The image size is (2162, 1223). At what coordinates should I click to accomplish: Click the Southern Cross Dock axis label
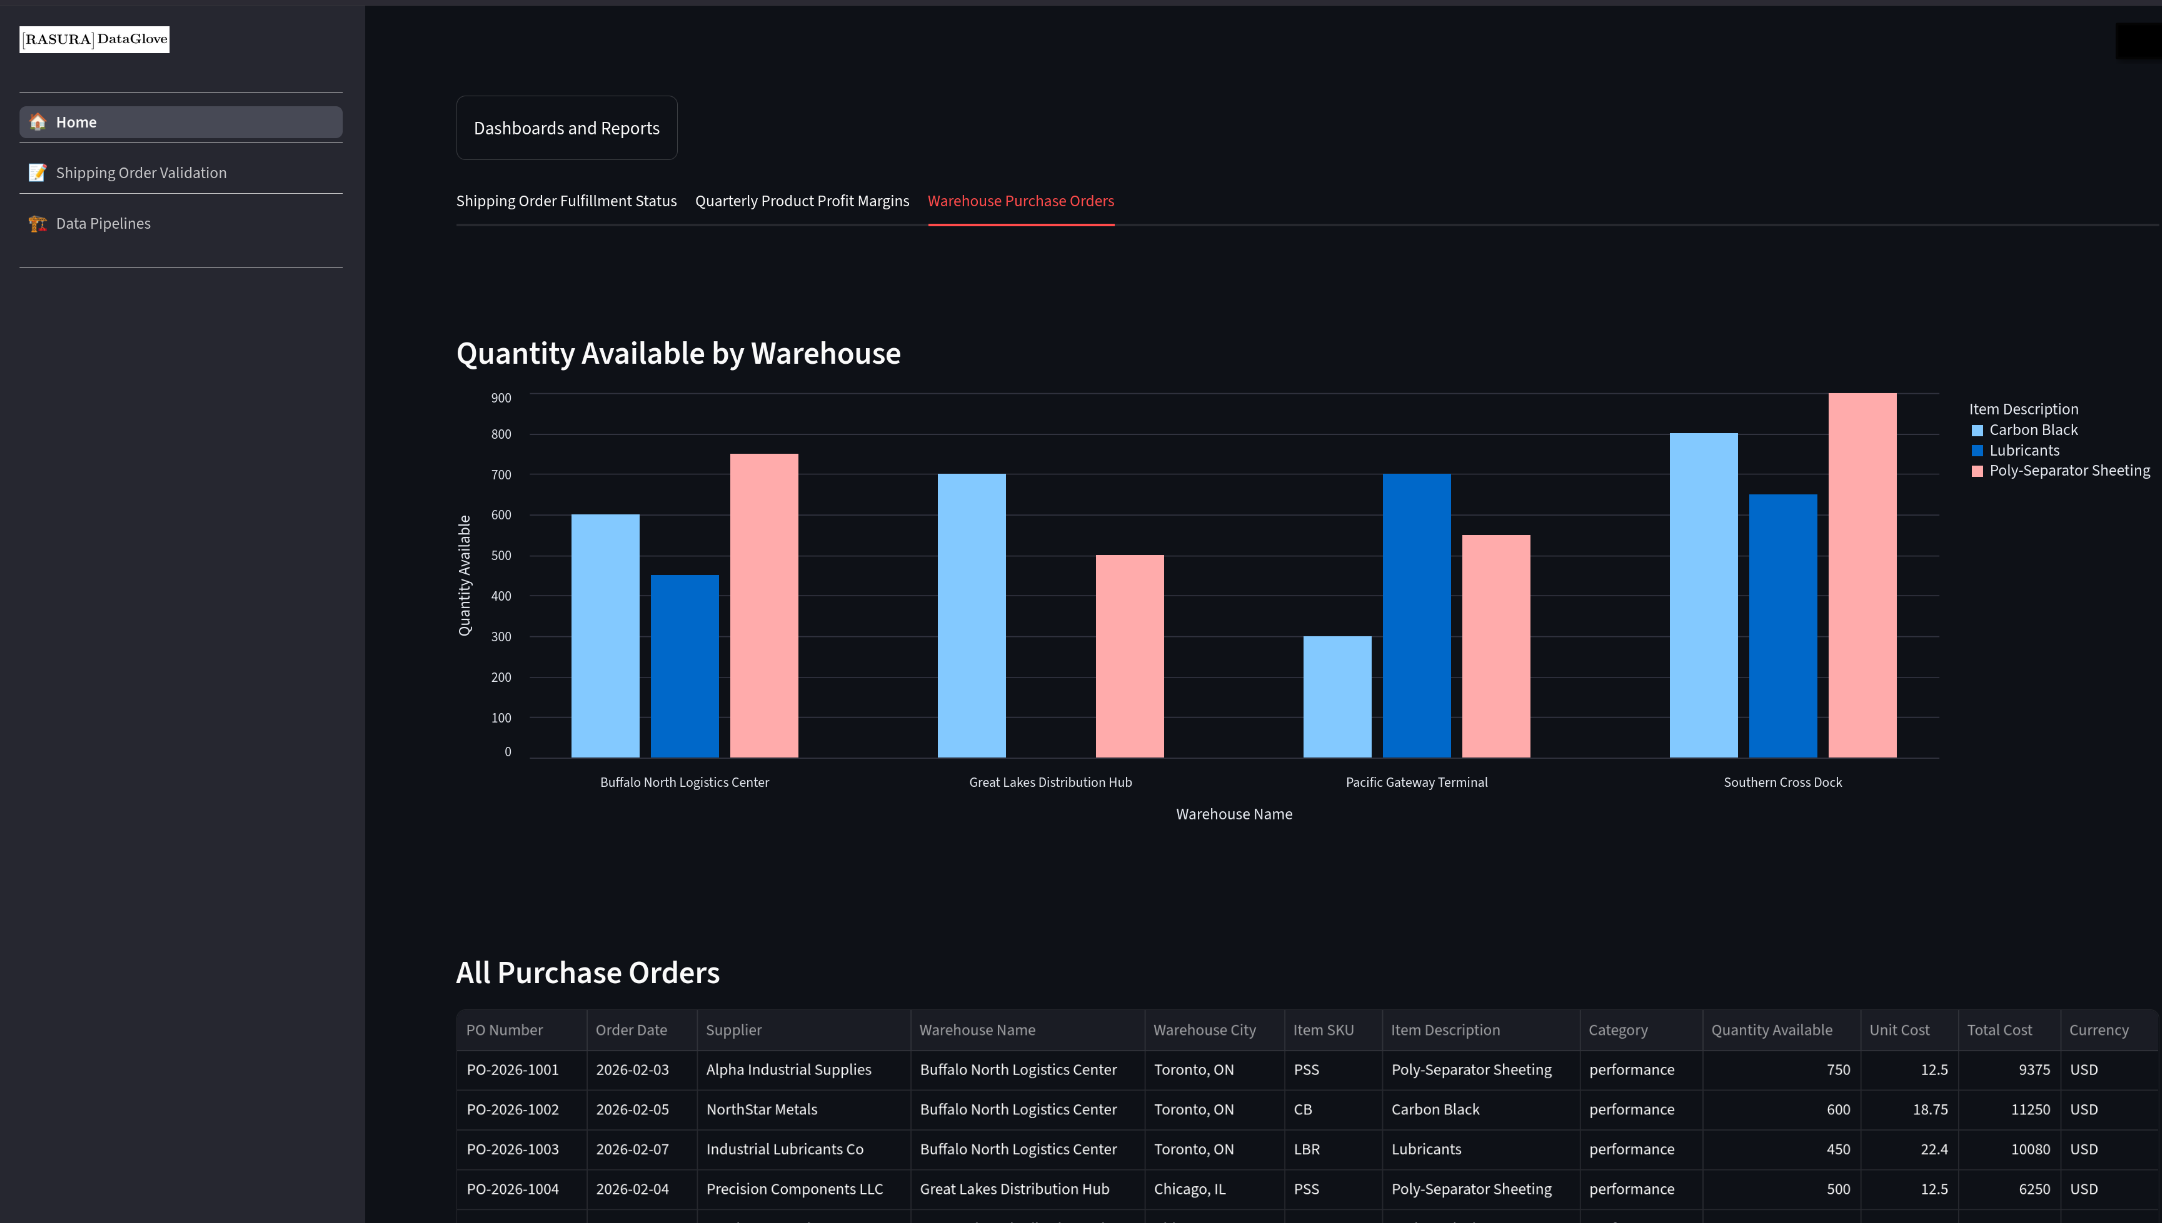(x=1782, y=783)
